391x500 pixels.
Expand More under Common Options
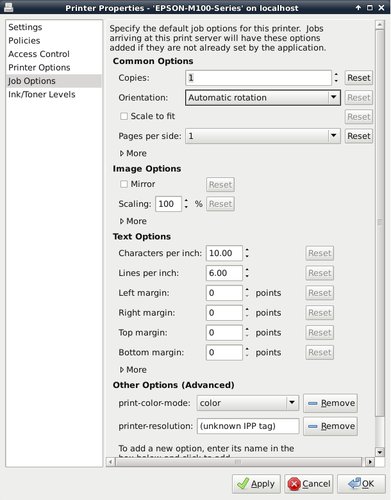pos(133,153)
